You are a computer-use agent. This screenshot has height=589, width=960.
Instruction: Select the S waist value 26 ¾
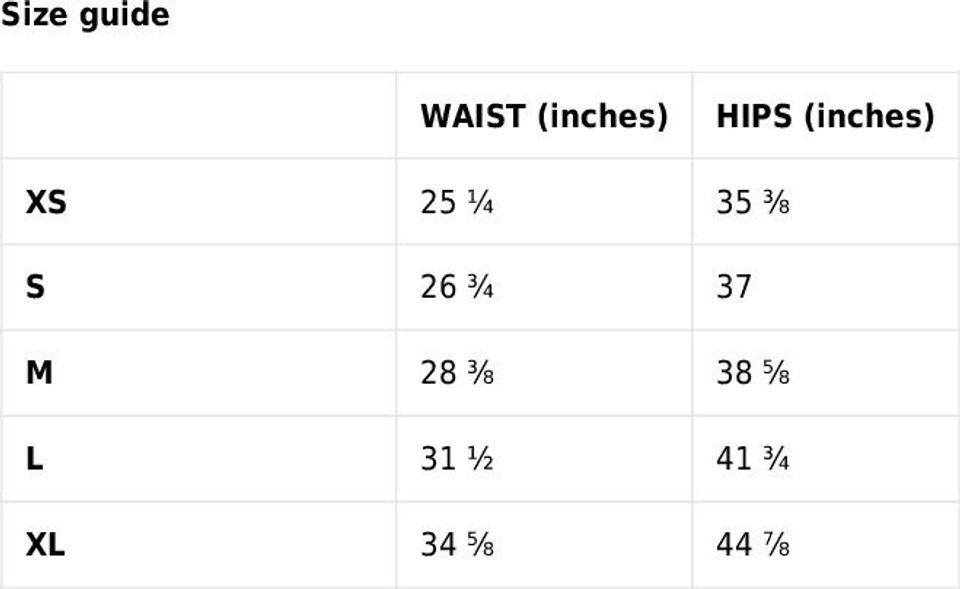pos(457,288)
